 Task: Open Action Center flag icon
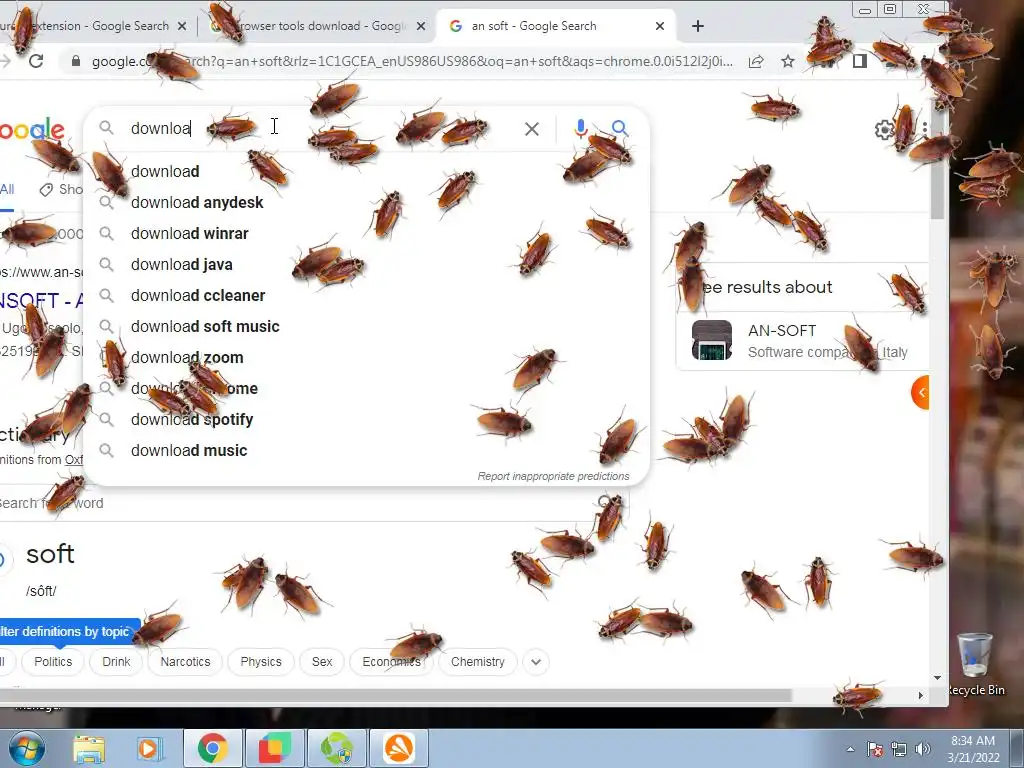coord(874,749)
